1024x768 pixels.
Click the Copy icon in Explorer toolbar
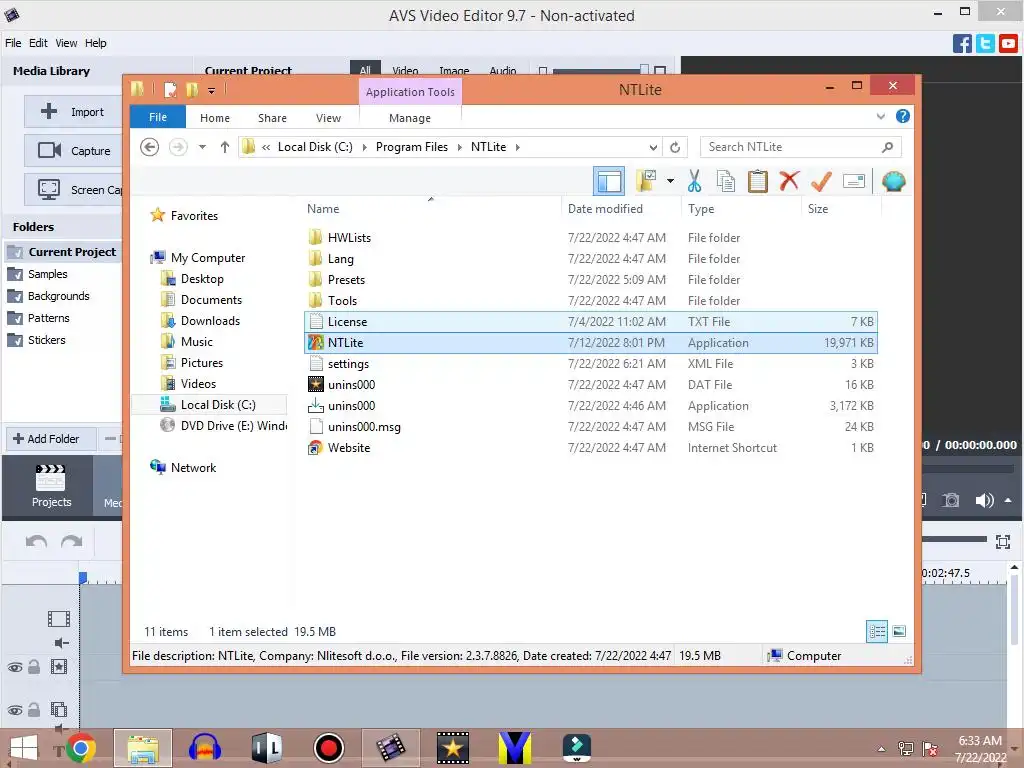coord(726,181)
